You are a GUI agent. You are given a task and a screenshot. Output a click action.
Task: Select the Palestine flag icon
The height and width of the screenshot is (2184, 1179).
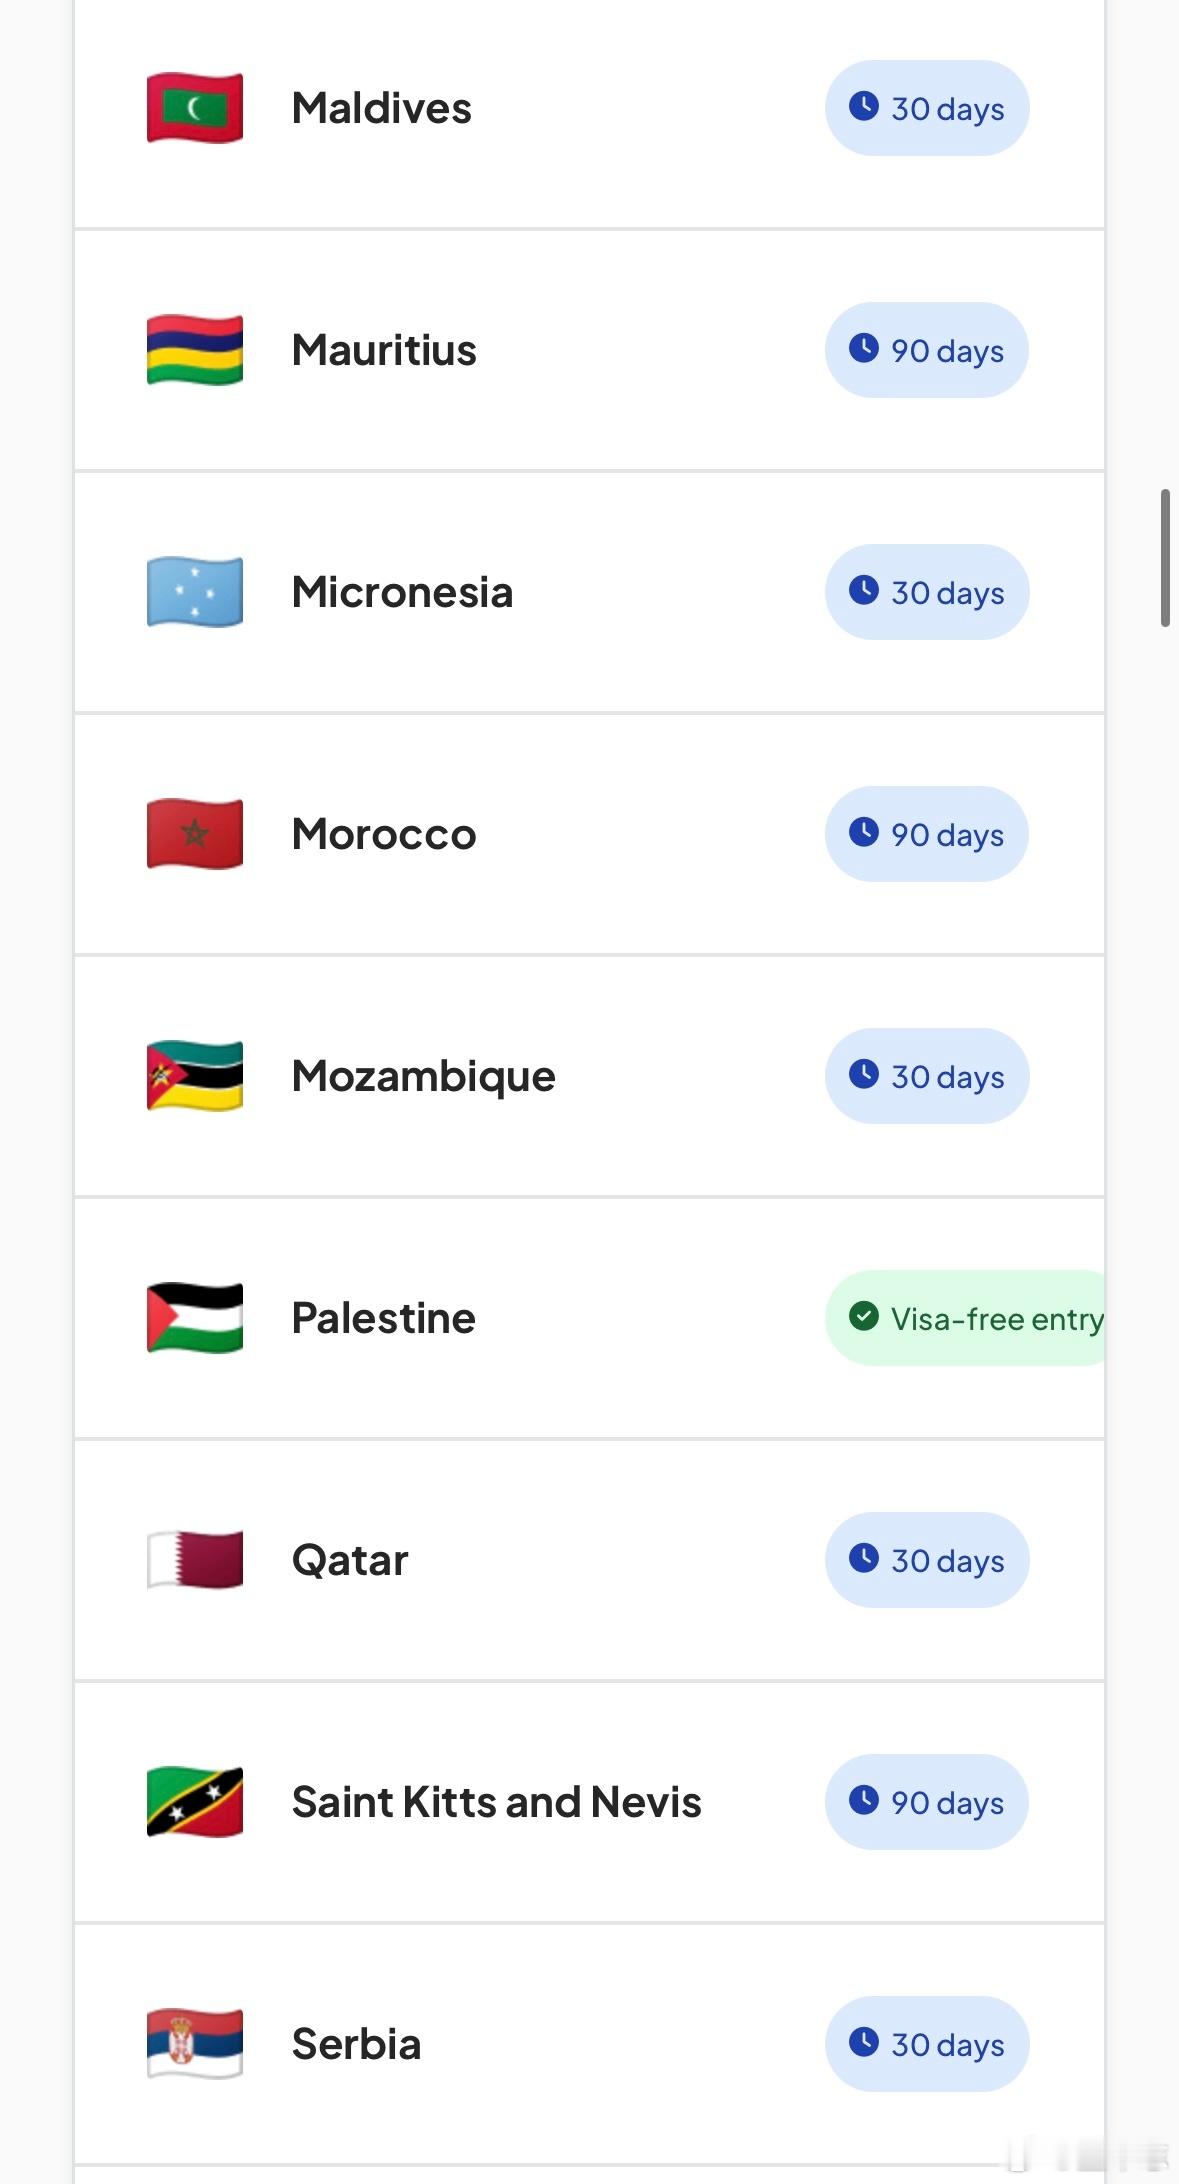coord(195,1318)
